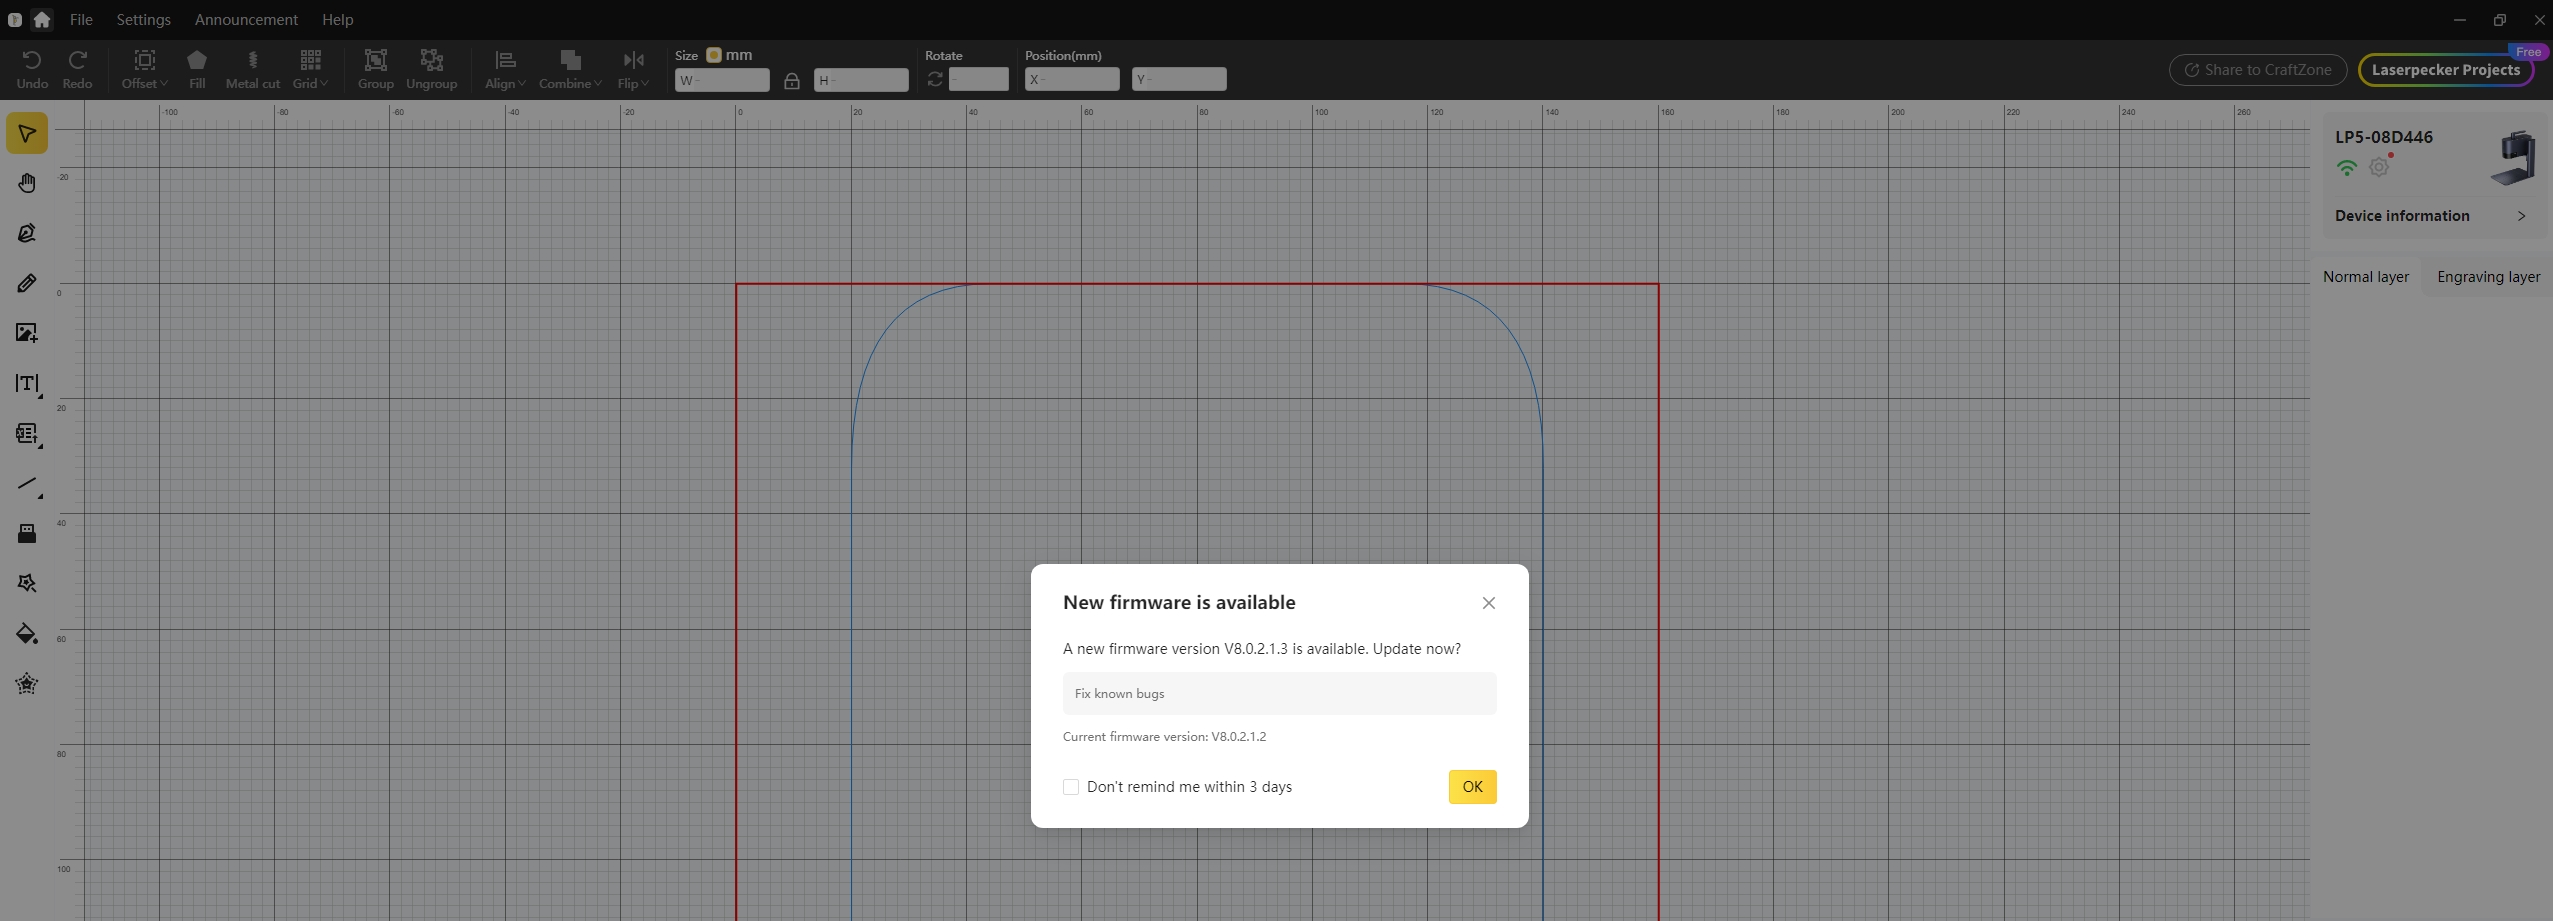Image resolution: width=2553 pixels, height=921 pixels.
Task: Choose the pencil drawing tool
Action: pos(27,284)
